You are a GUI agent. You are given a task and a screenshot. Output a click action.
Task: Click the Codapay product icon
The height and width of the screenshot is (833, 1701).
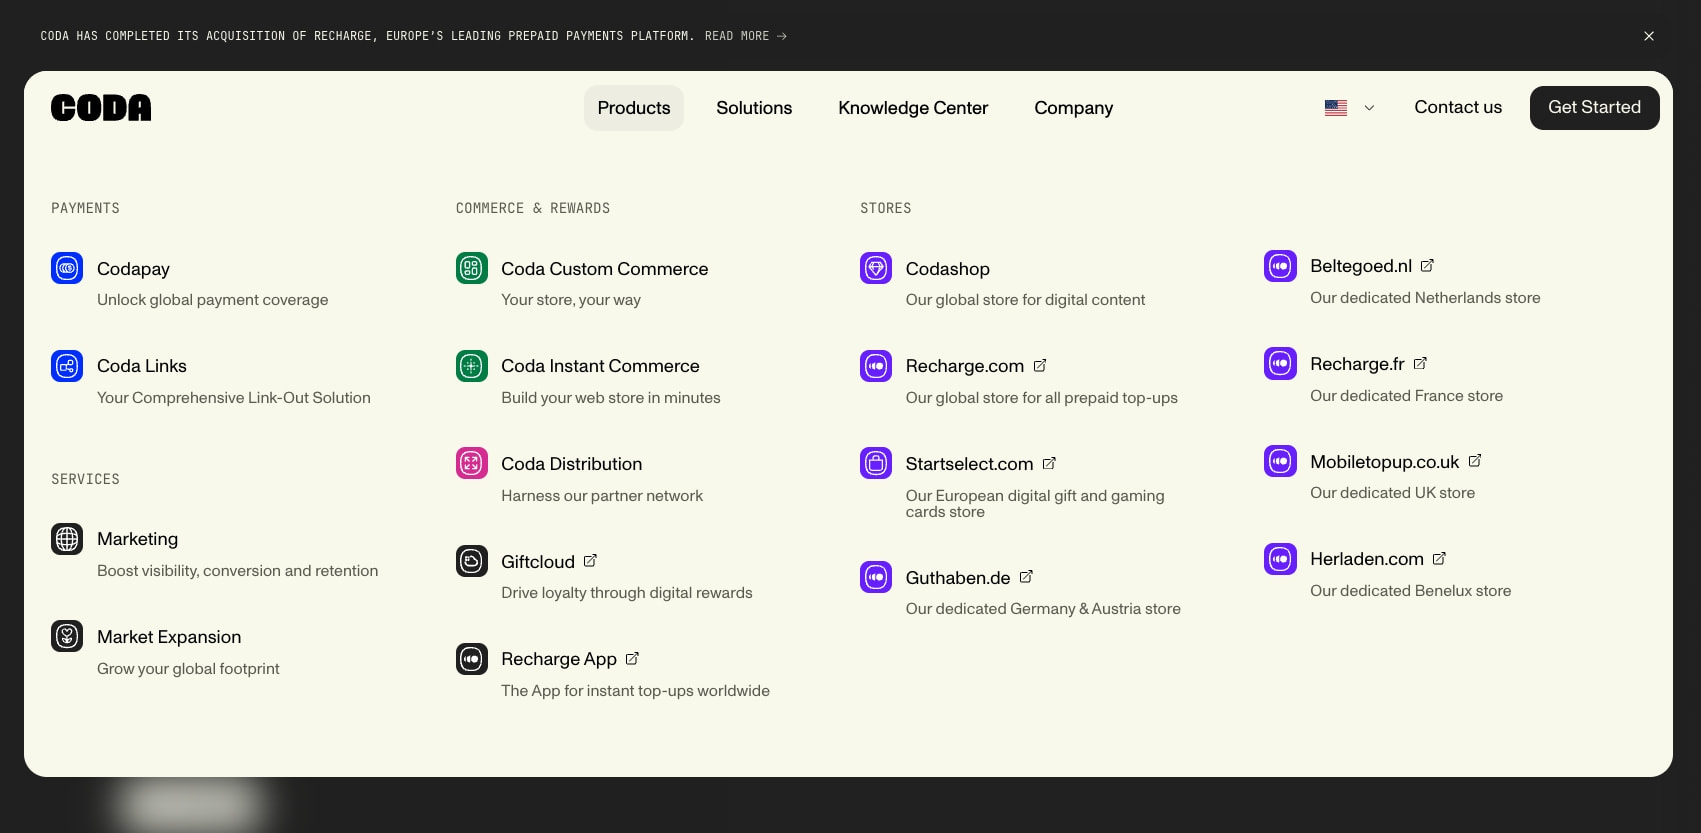67,268
